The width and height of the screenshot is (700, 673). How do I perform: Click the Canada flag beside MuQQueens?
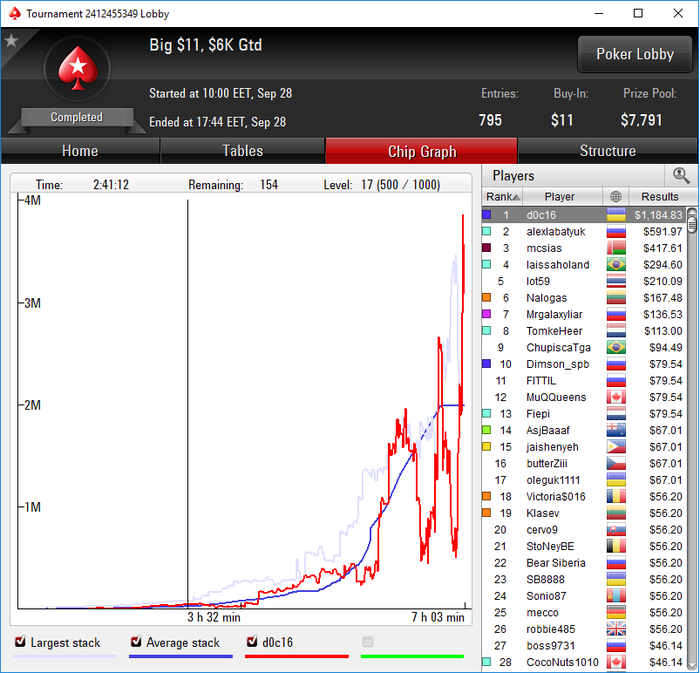click(x=616, y=397)
